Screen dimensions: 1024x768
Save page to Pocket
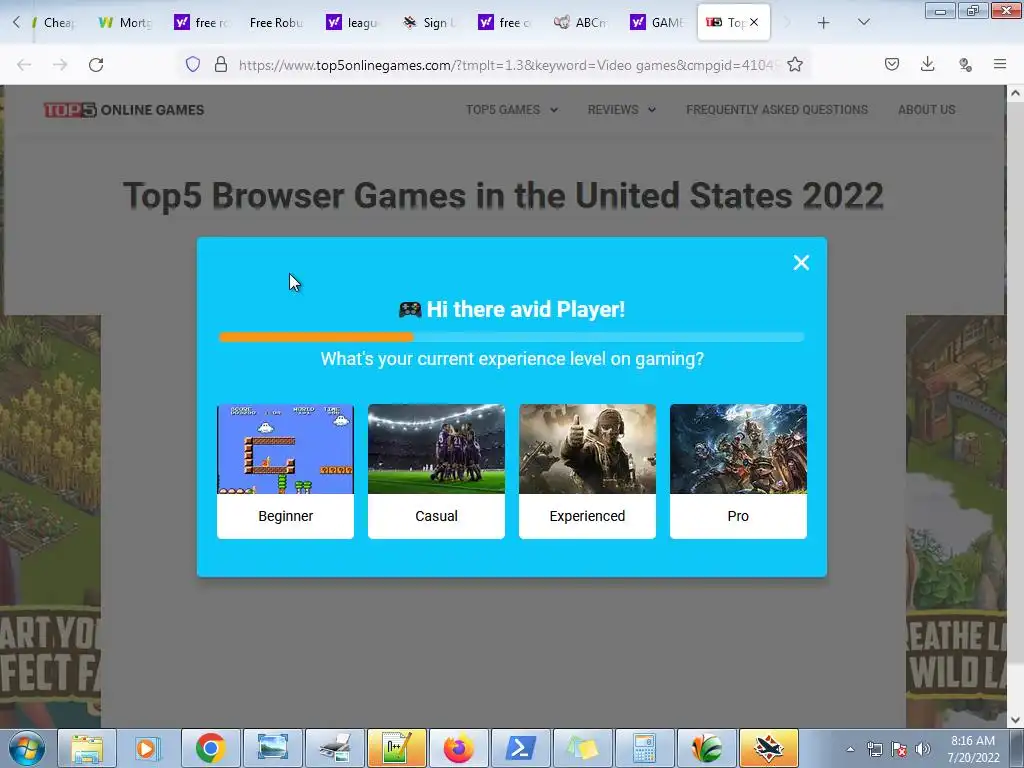(x=891, y=64)
